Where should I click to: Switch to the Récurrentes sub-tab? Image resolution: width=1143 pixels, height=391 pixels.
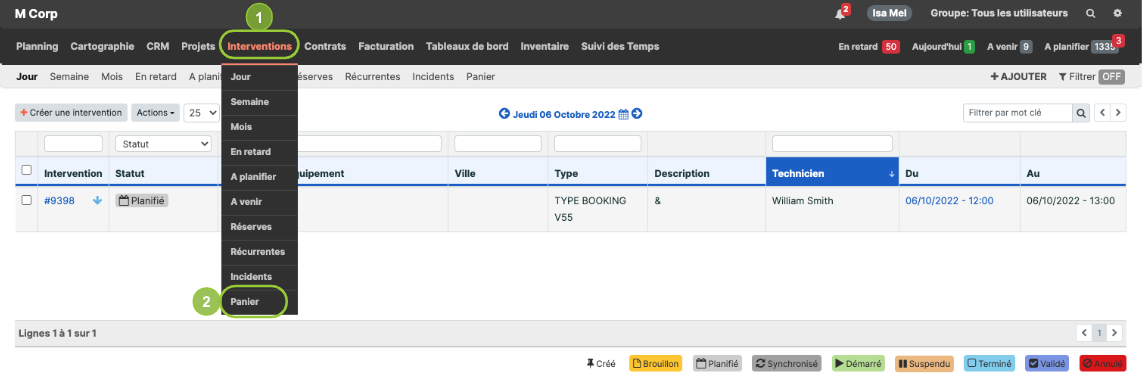click(372, 77)
